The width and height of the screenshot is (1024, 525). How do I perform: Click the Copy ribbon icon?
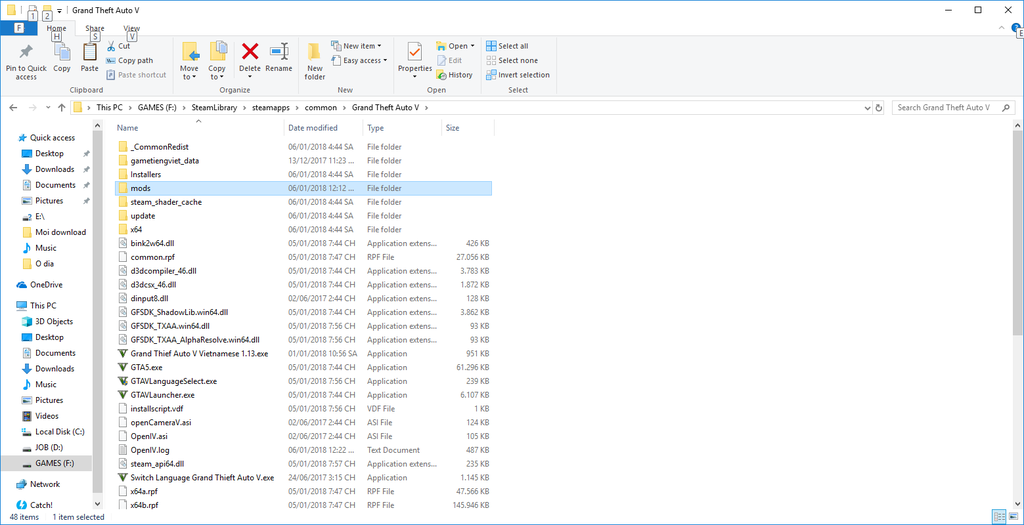pos(62,52)
